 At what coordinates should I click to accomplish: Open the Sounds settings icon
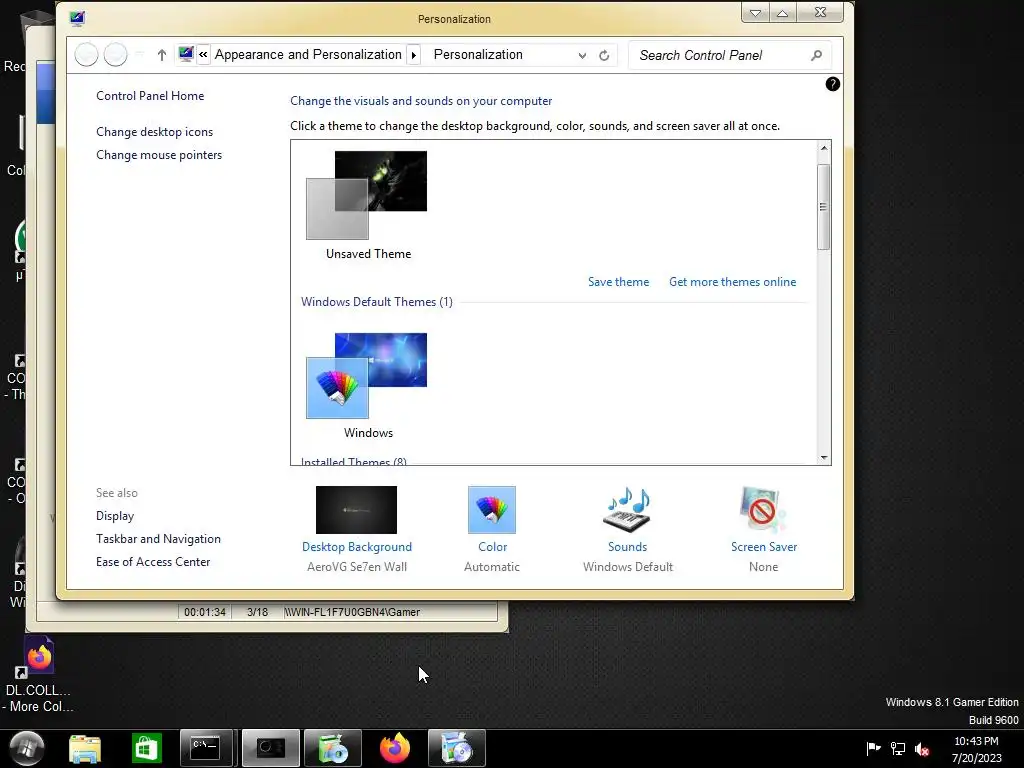(x=627, y=509)
